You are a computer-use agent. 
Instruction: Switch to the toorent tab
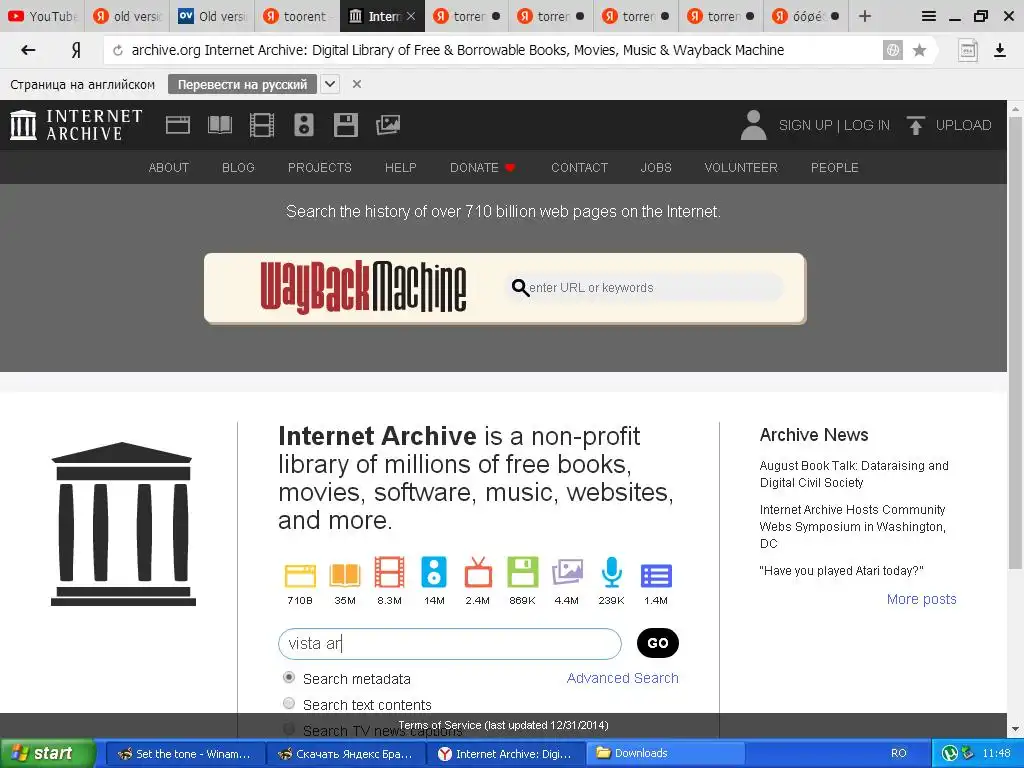coord(296,16)
